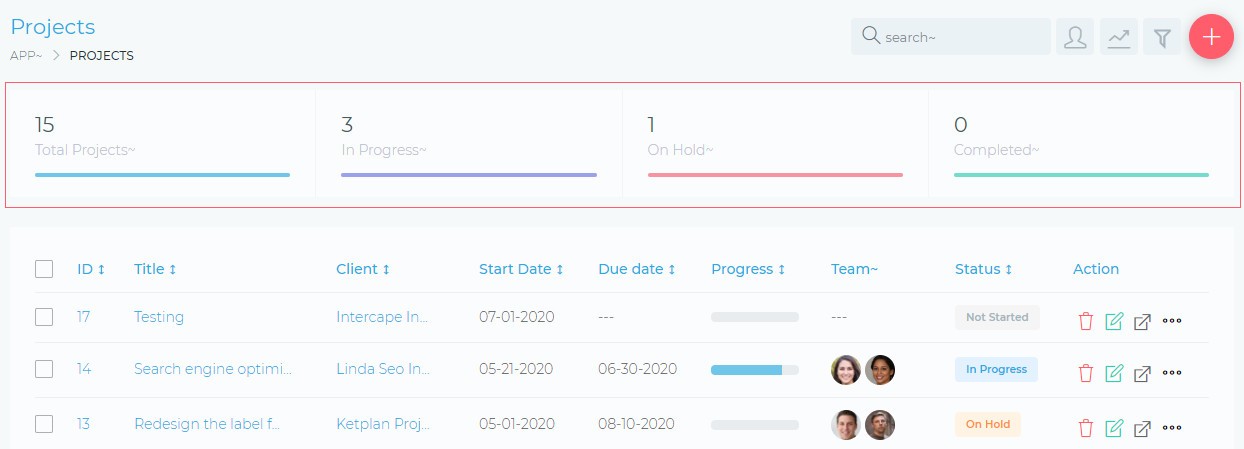Click the progress bar of project 14

tap(754, 370)
